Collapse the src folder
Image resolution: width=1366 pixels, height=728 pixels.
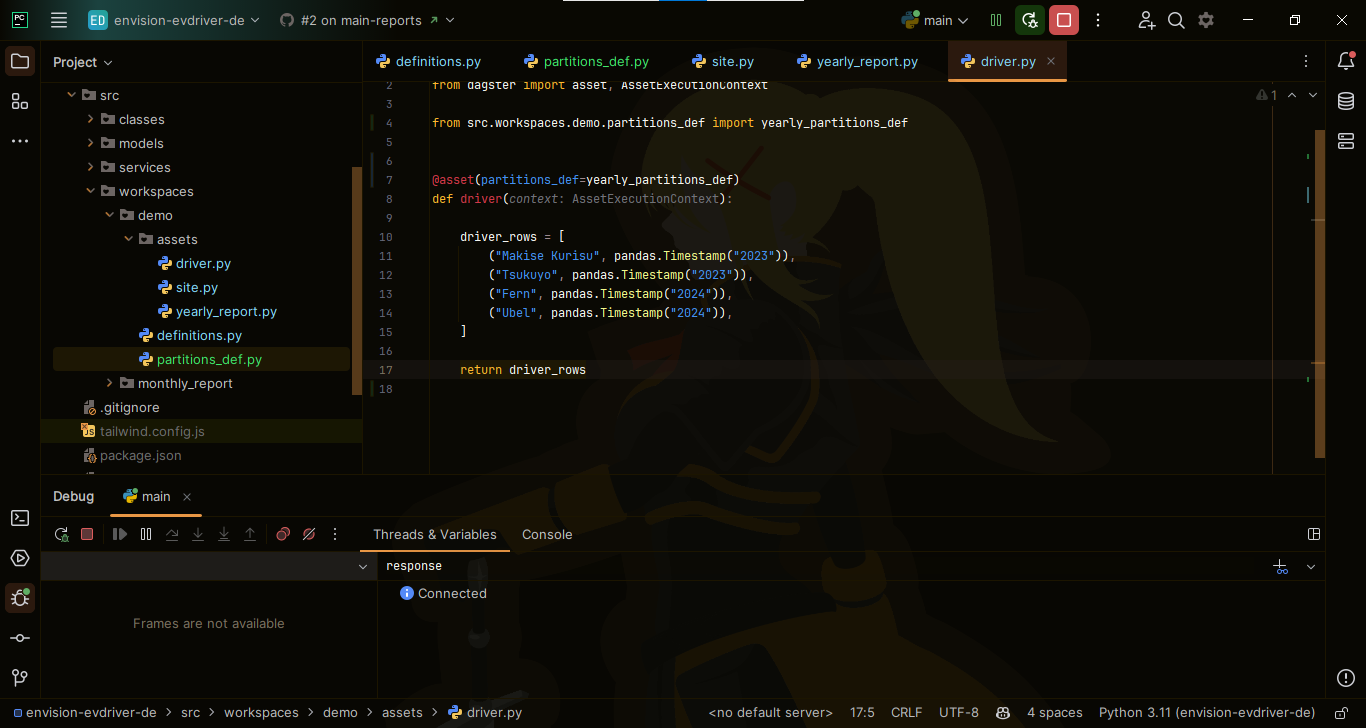click(x=71, y=95)
